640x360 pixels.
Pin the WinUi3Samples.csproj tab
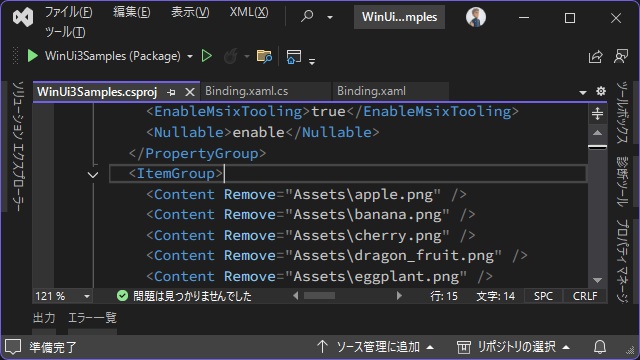click(171, 92)
